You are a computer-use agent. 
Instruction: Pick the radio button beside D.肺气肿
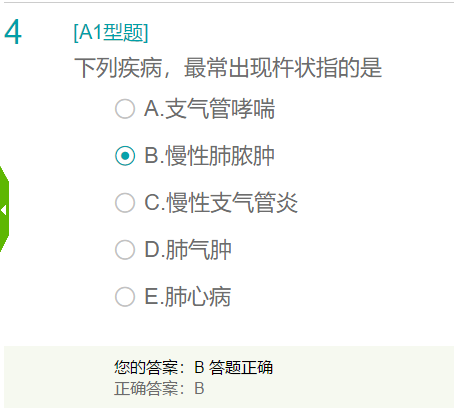pyautogui.click(x=125, y=250)
